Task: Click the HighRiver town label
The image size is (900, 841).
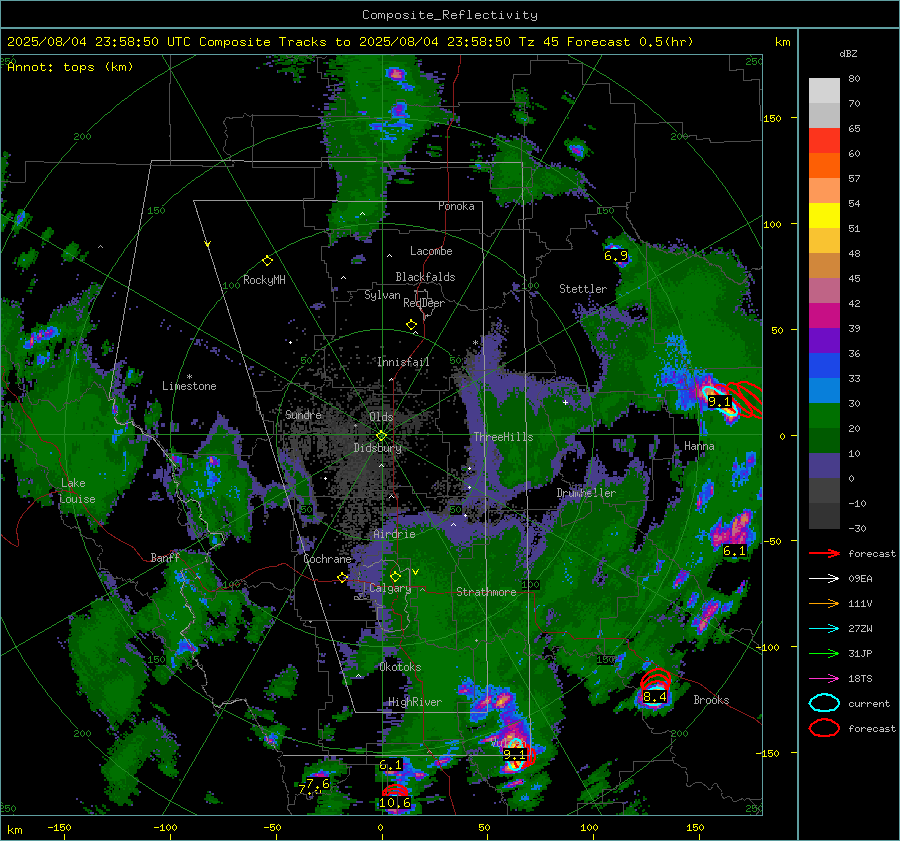Action: [415, 702]
